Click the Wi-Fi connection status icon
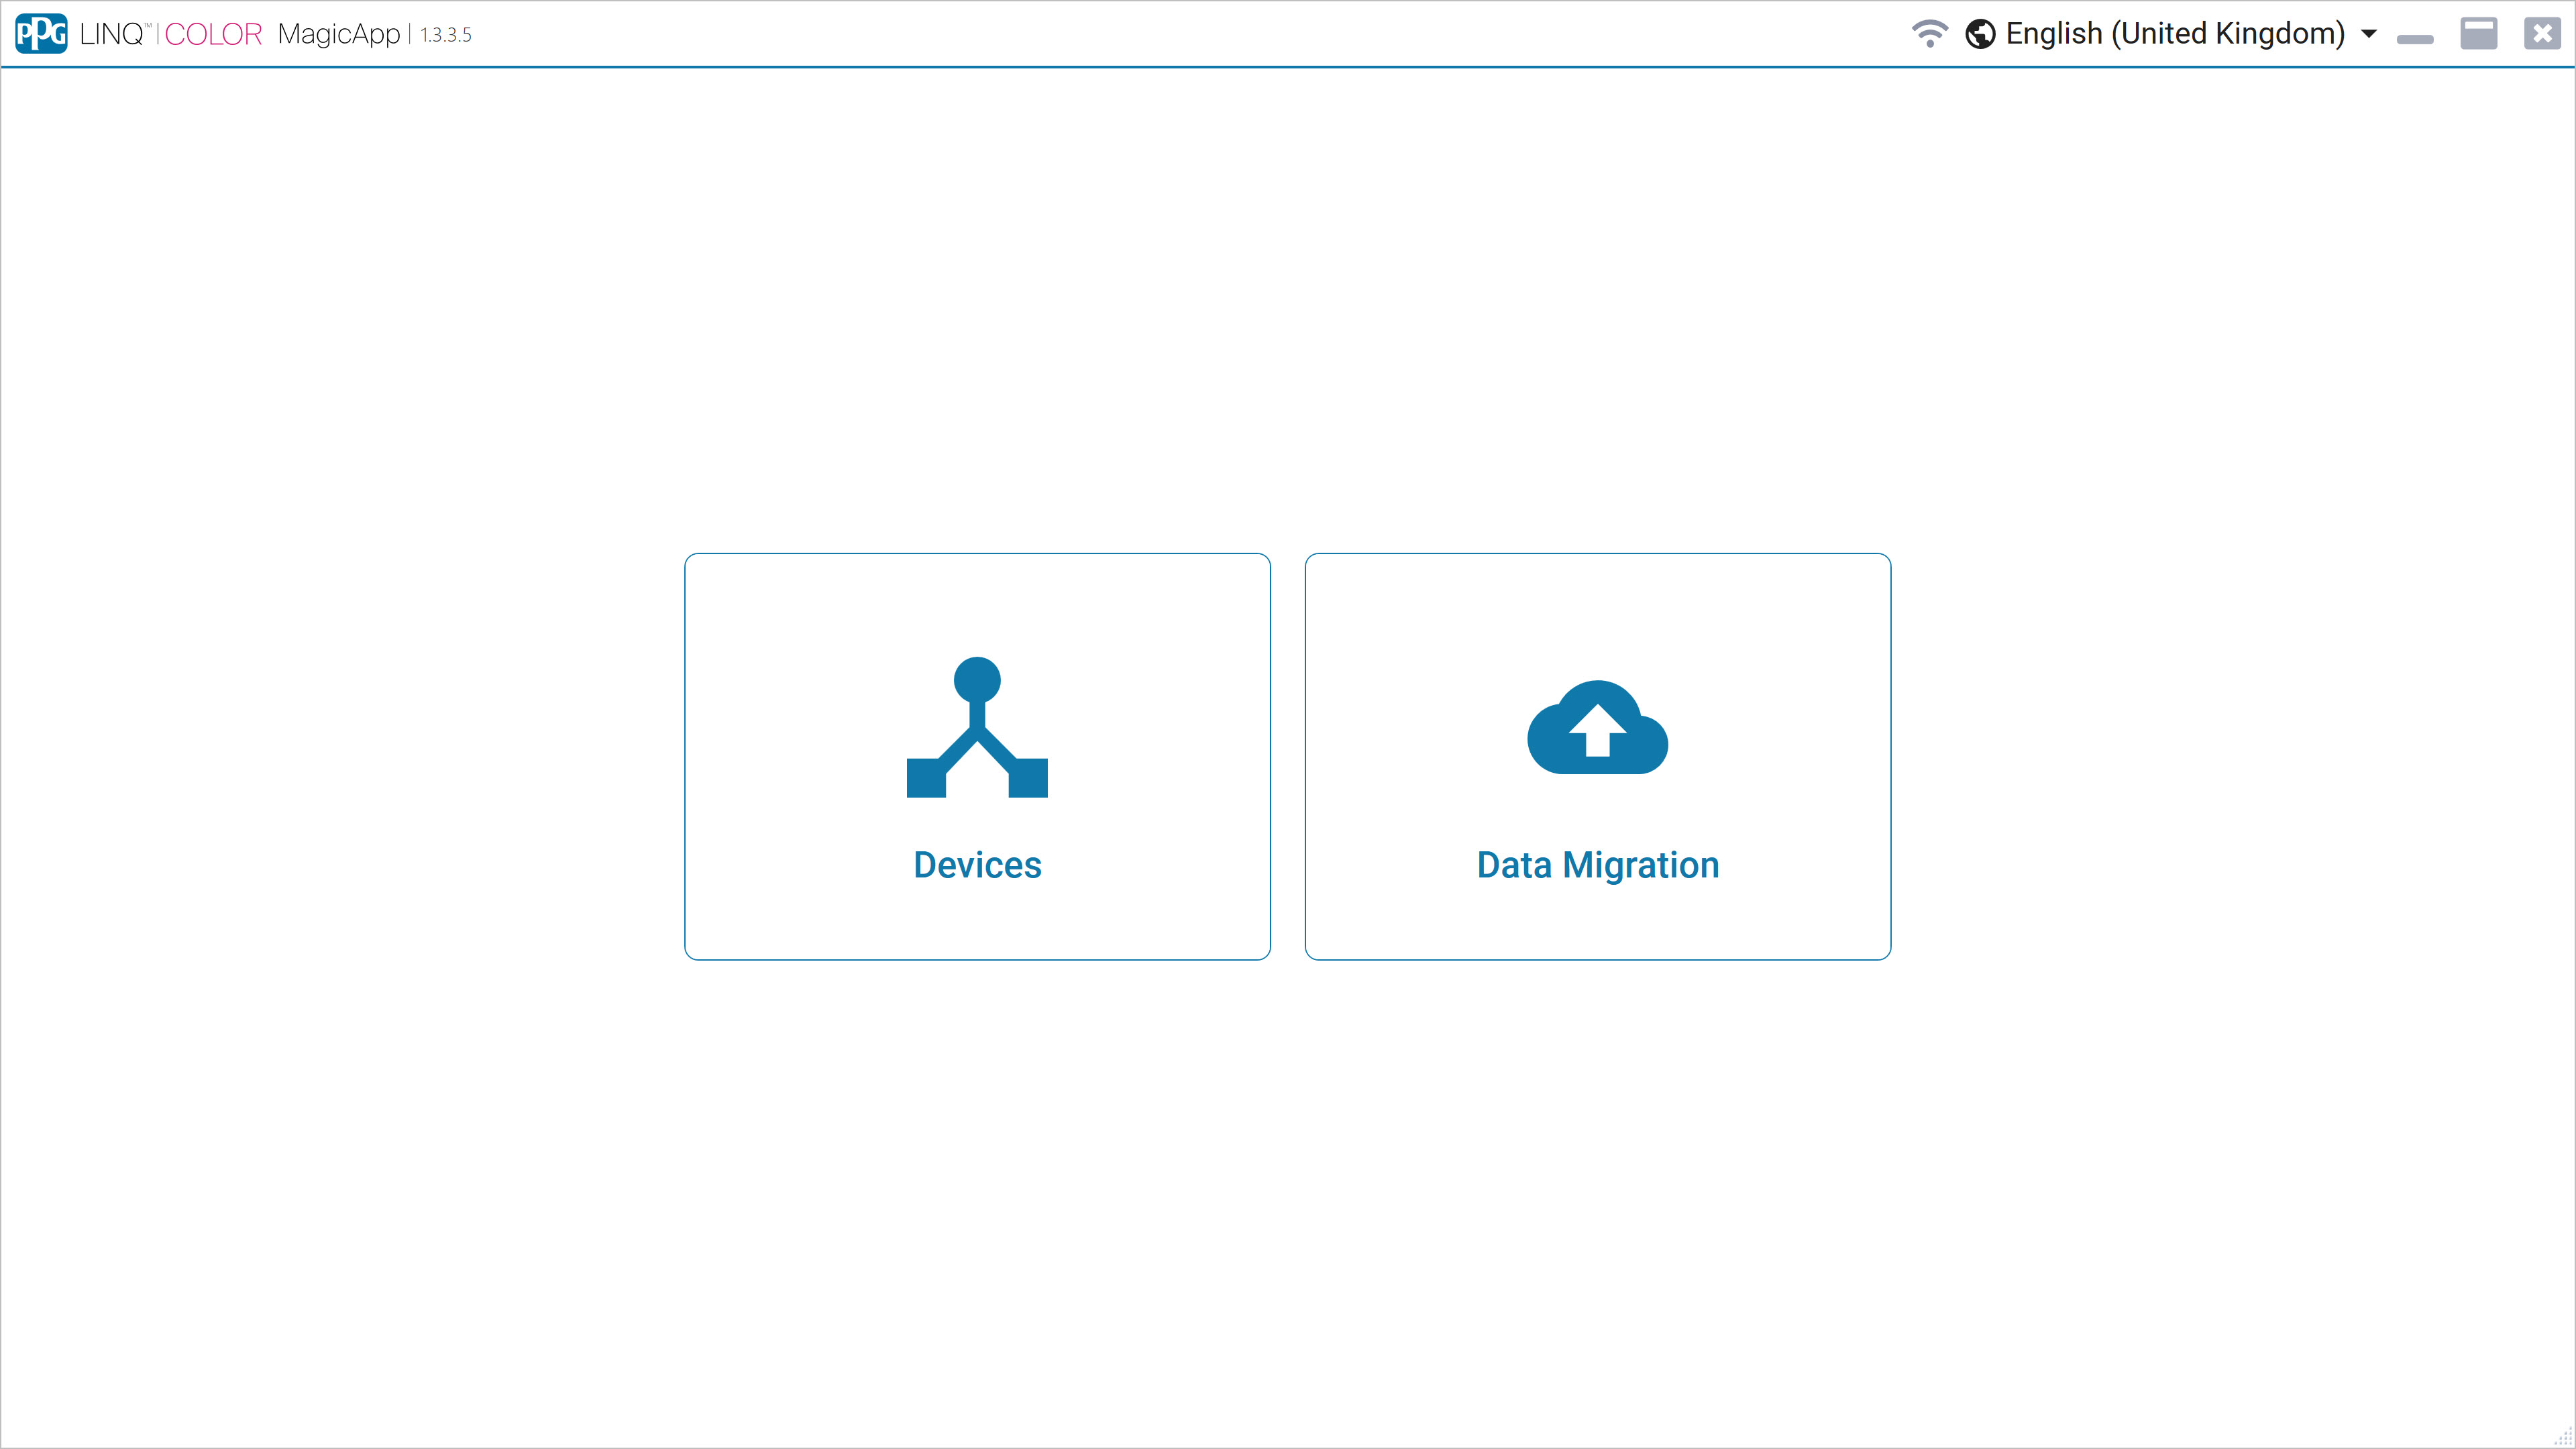The width and height of the screenshot is (2576, 1449). pos(1929,34)
